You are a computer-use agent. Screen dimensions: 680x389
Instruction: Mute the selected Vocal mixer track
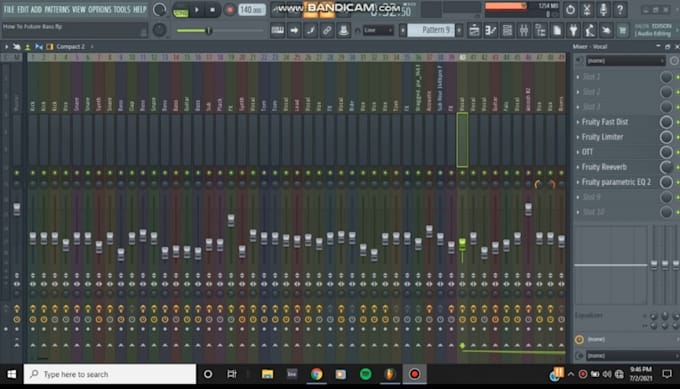tap(462, 173)
